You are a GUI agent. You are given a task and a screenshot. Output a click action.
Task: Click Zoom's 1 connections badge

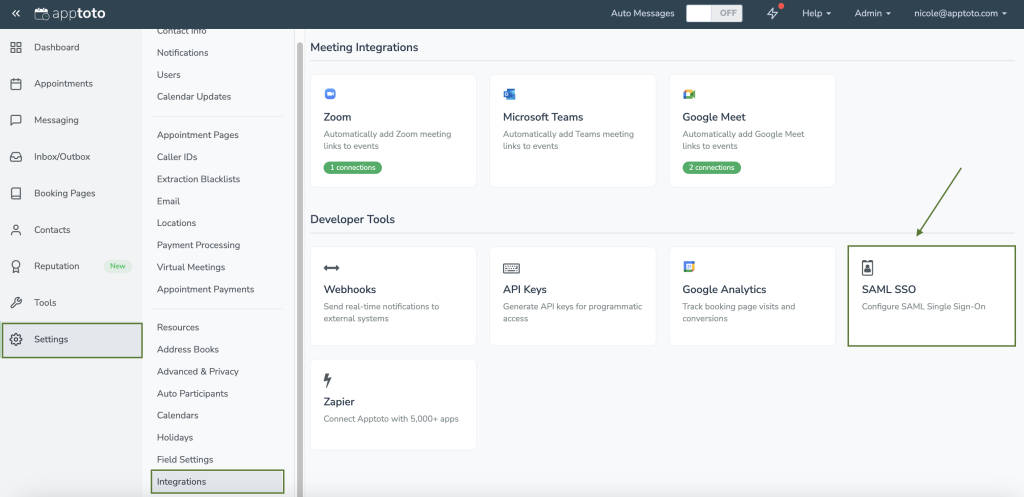pyautogui.click(x=353, y=168)
